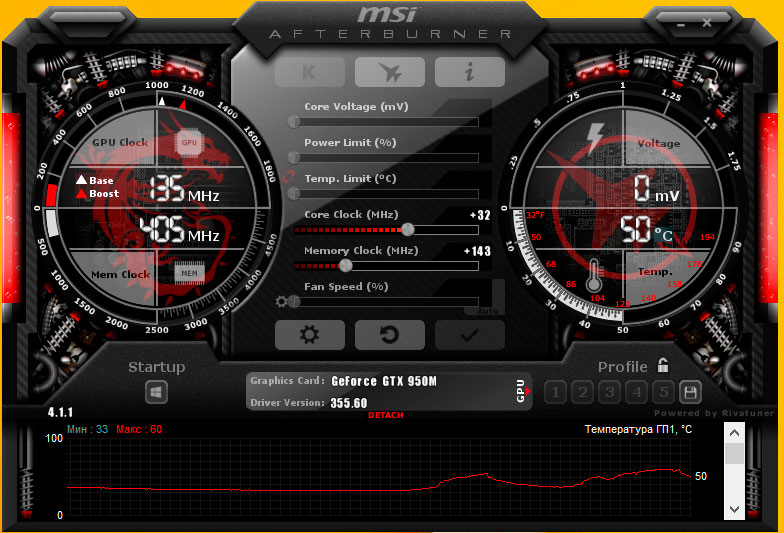Click the monitor graph scroll down arrow
784x533 pixels.
tap(734, 509)
